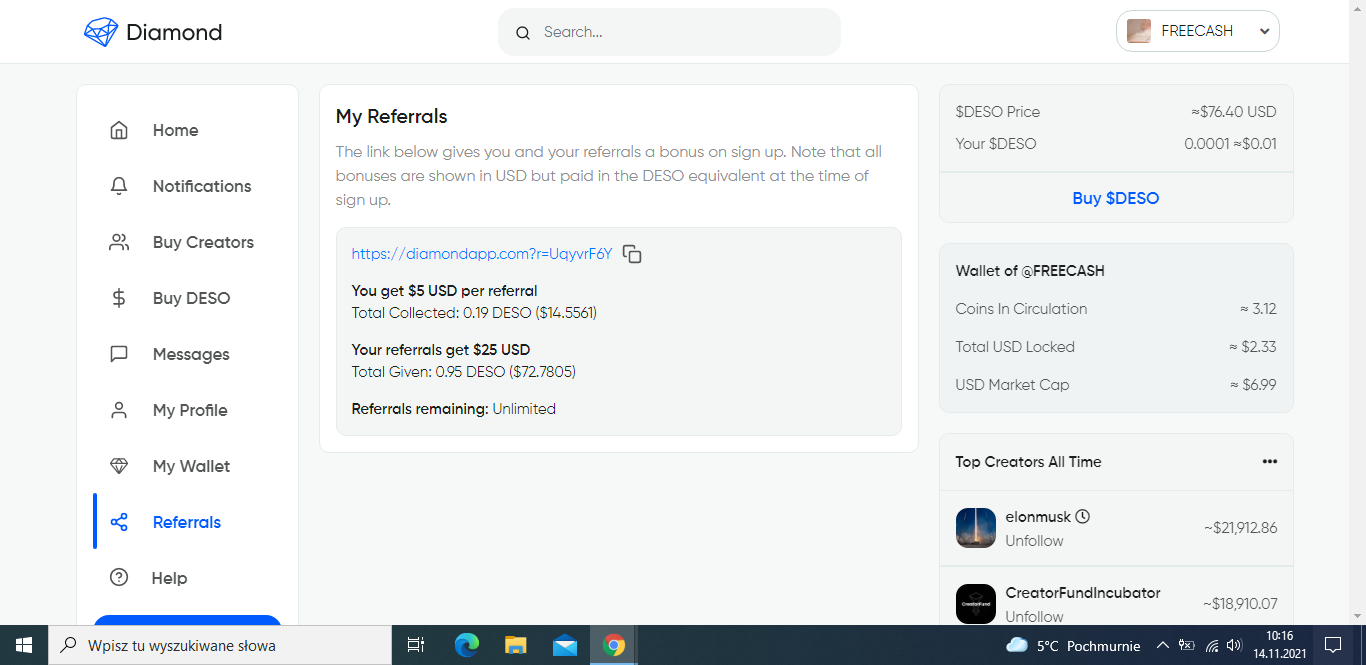Click the My Wallet diamond icon
This screenshot has height=665, width=1366.
click(x=119, y=466)
